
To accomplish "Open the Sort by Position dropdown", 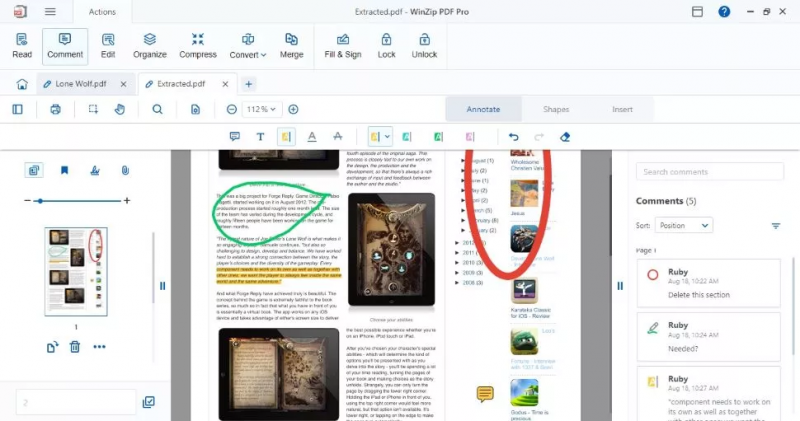I will pyautogui.click(x=683, y=226).
